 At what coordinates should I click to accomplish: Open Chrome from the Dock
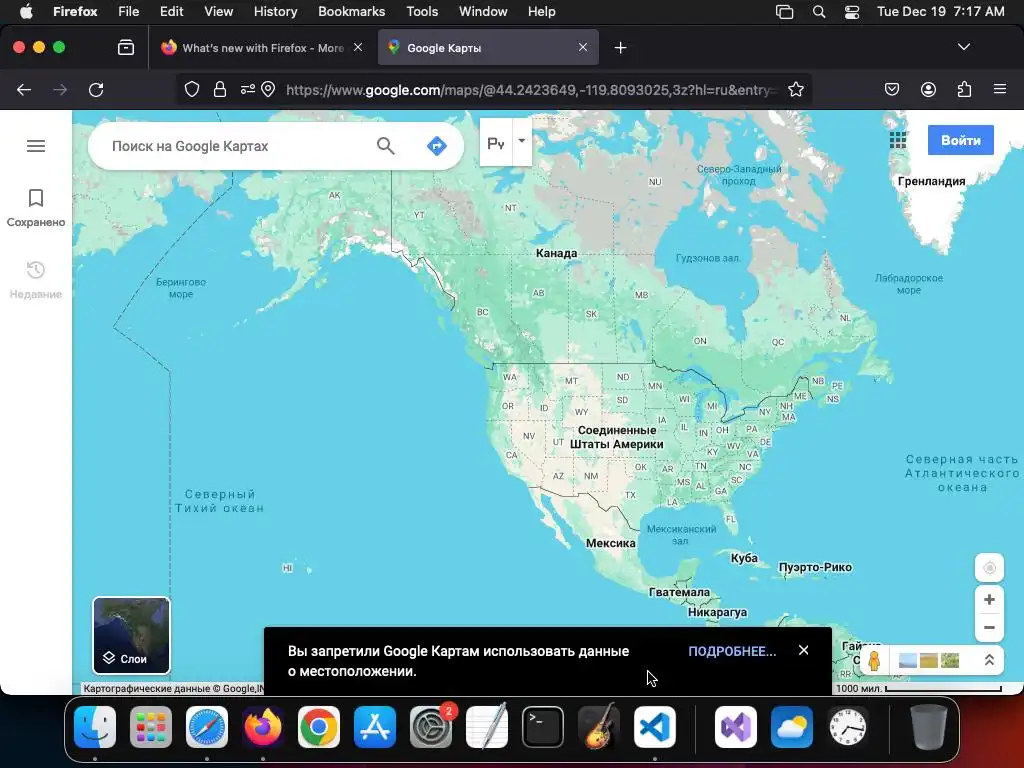319,727
